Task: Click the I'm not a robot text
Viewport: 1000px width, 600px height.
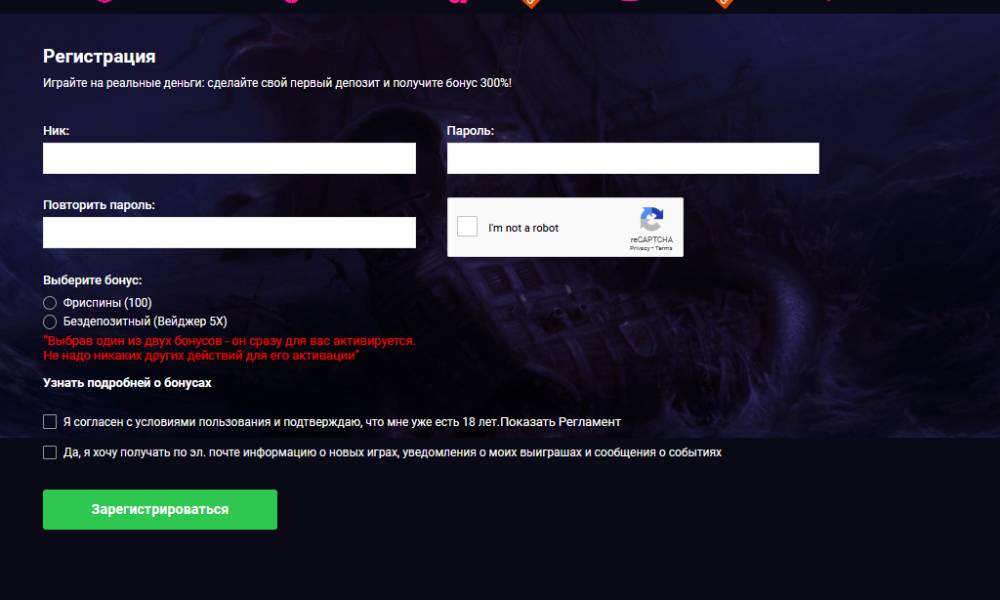Action: click(523, 228)
